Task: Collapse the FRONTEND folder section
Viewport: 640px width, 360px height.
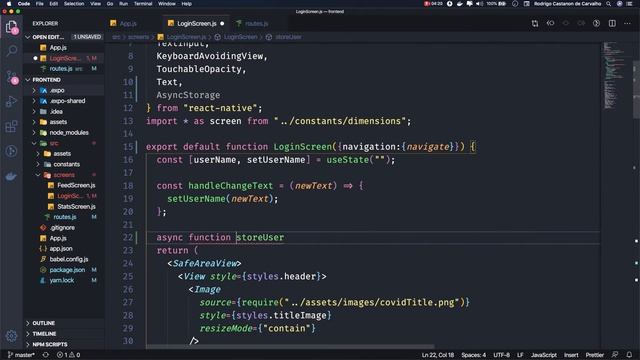Action: pyautogui.click(x=28, y=80)
